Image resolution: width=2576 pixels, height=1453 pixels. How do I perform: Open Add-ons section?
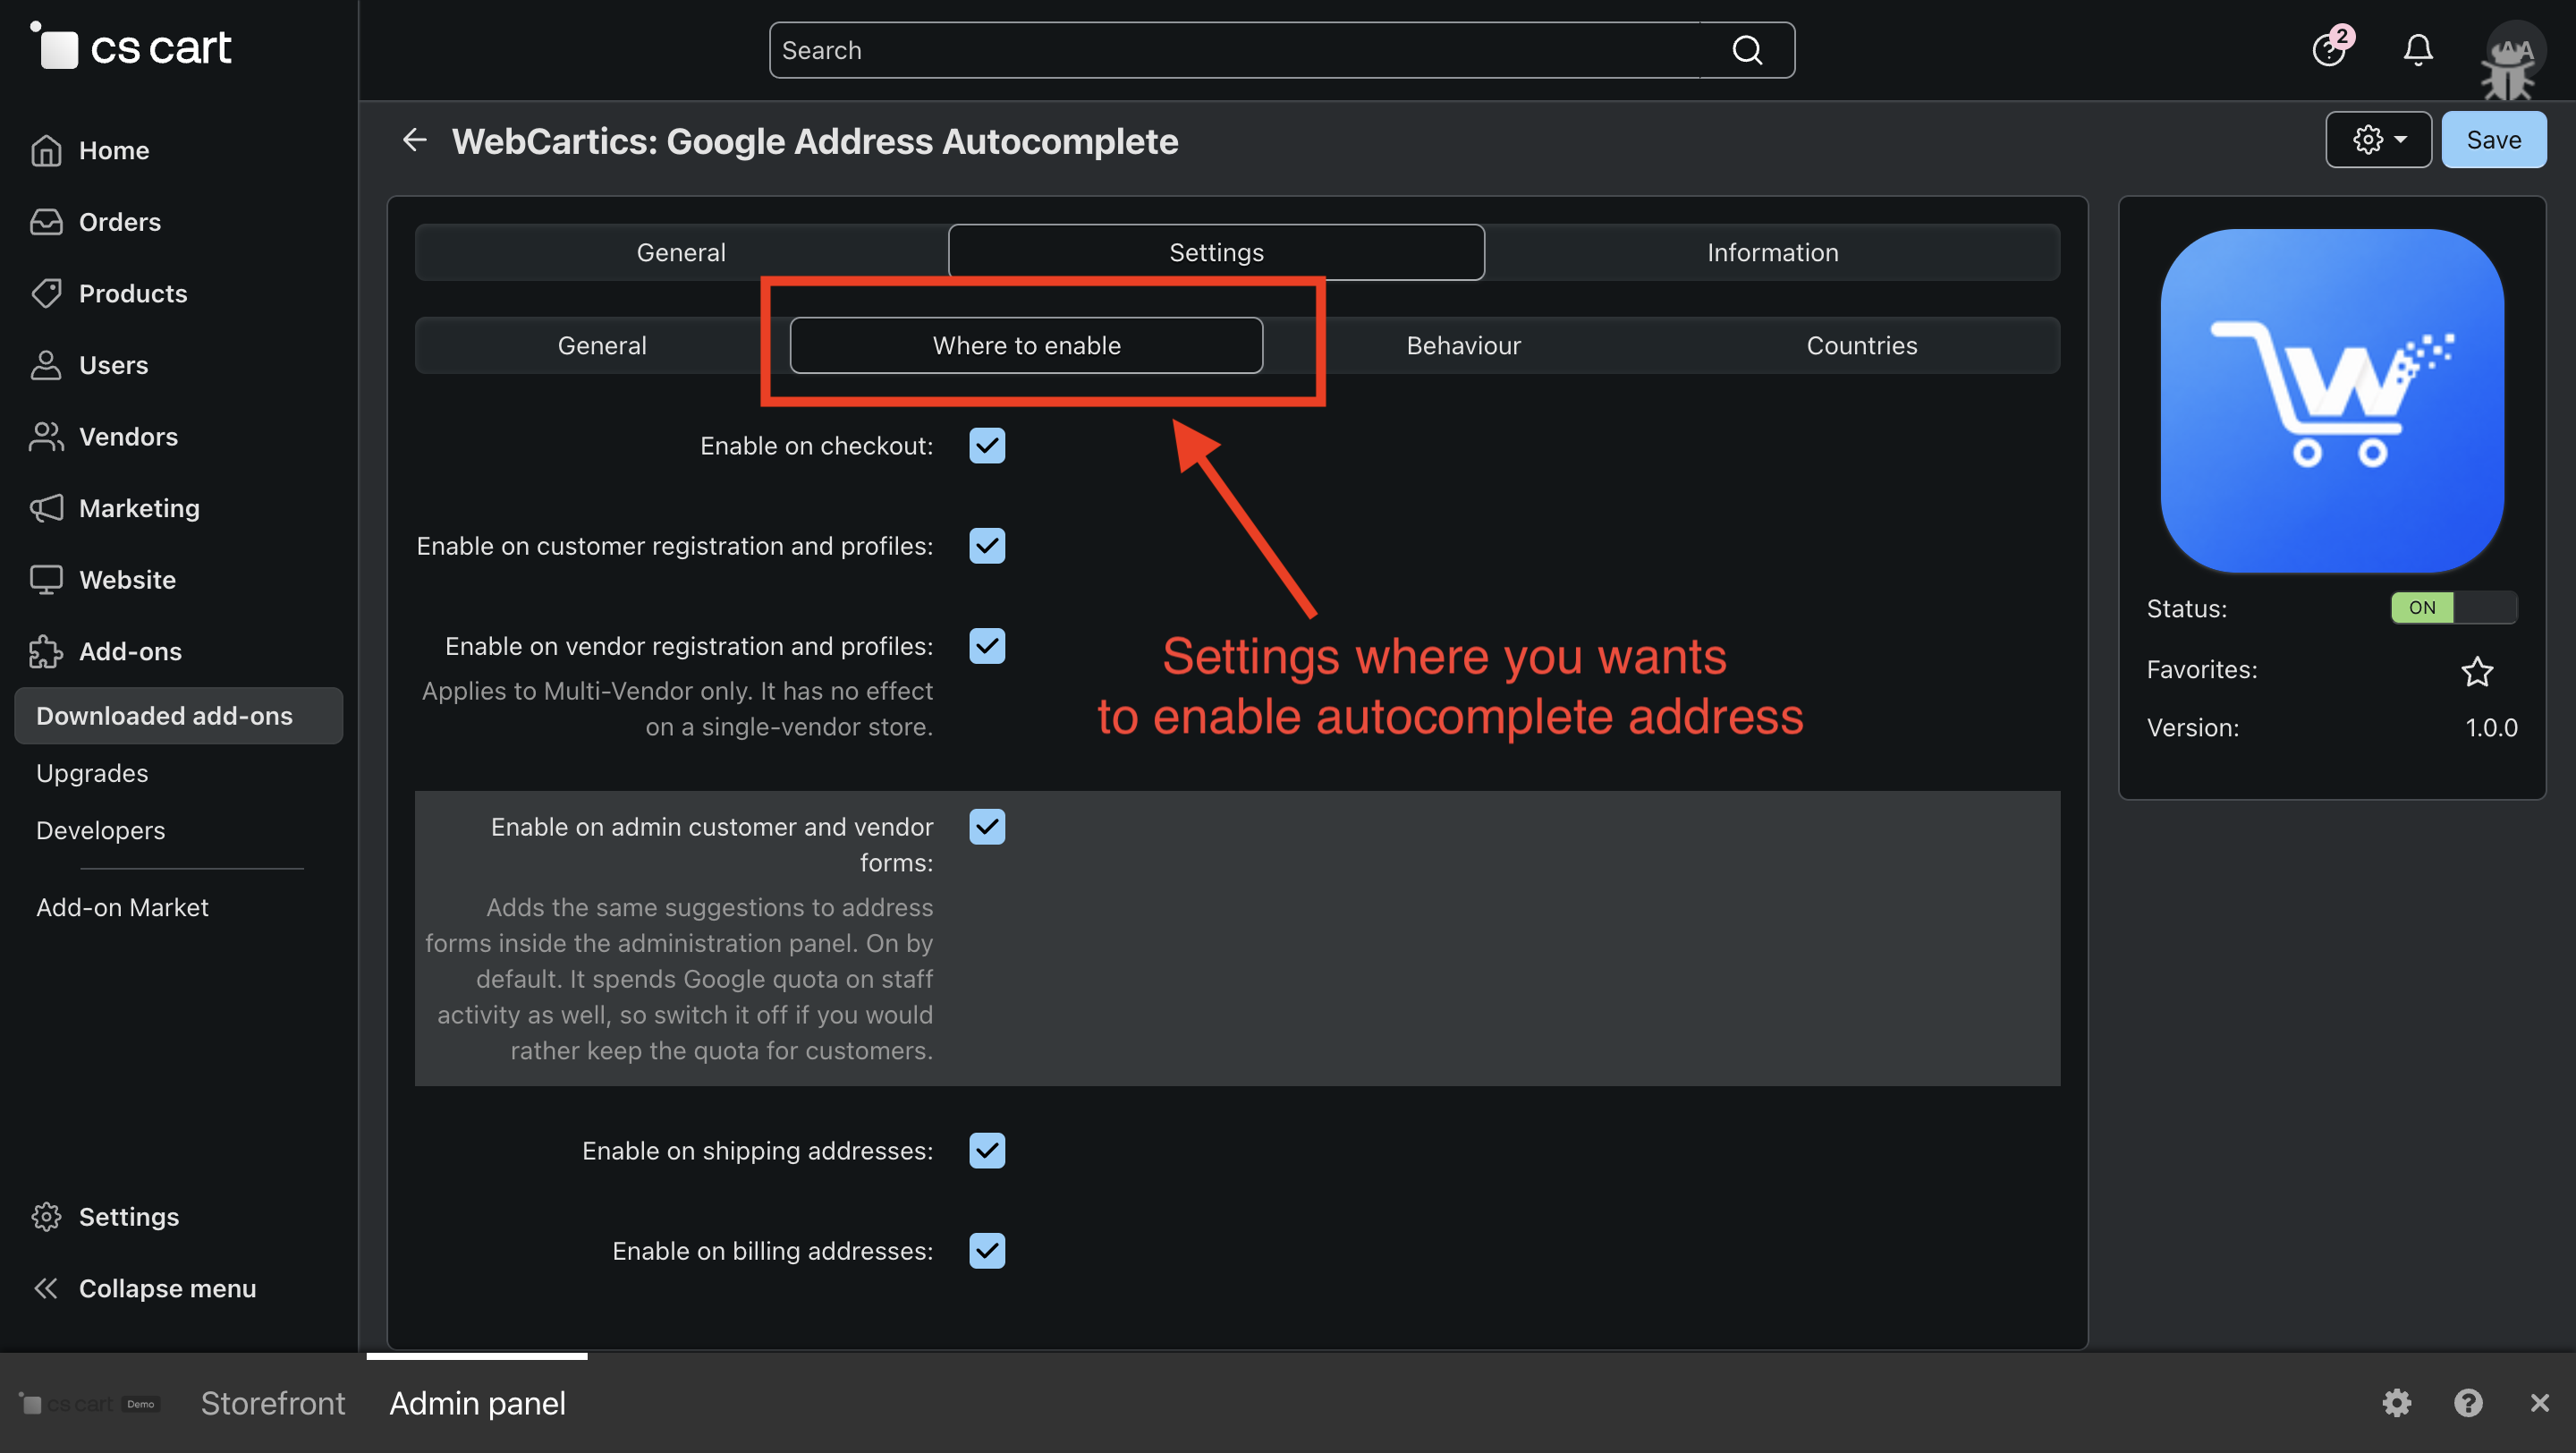pos(130,651)
